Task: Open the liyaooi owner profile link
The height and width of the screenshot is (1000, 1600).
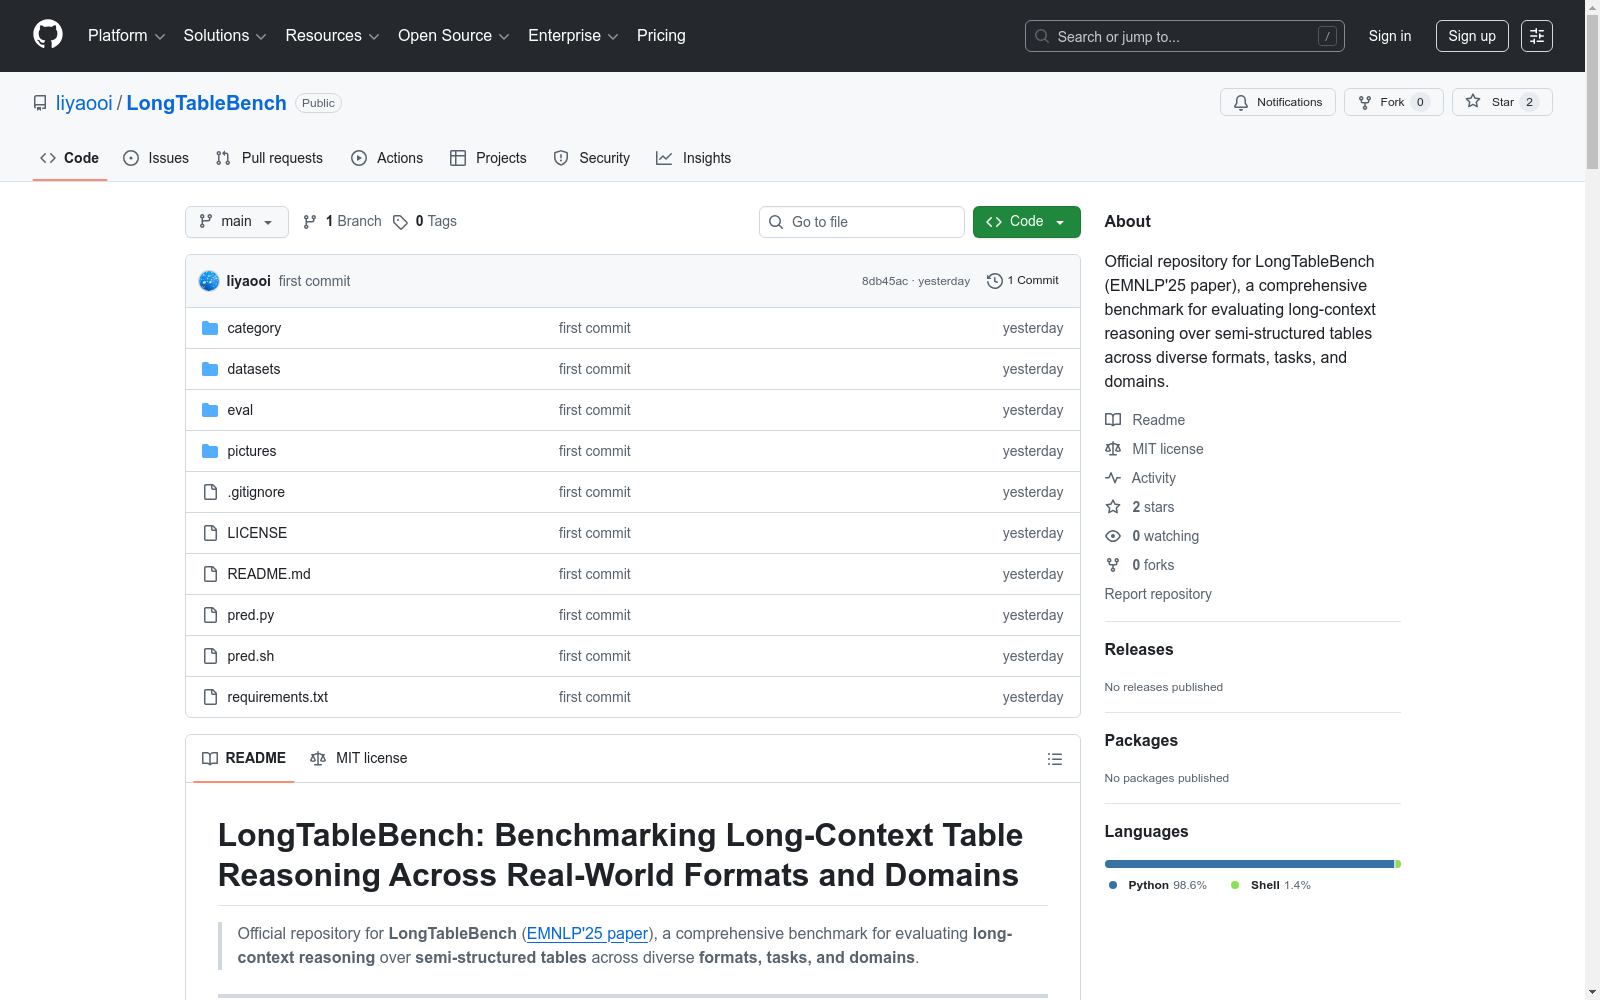Action: [x=84, y=103]
